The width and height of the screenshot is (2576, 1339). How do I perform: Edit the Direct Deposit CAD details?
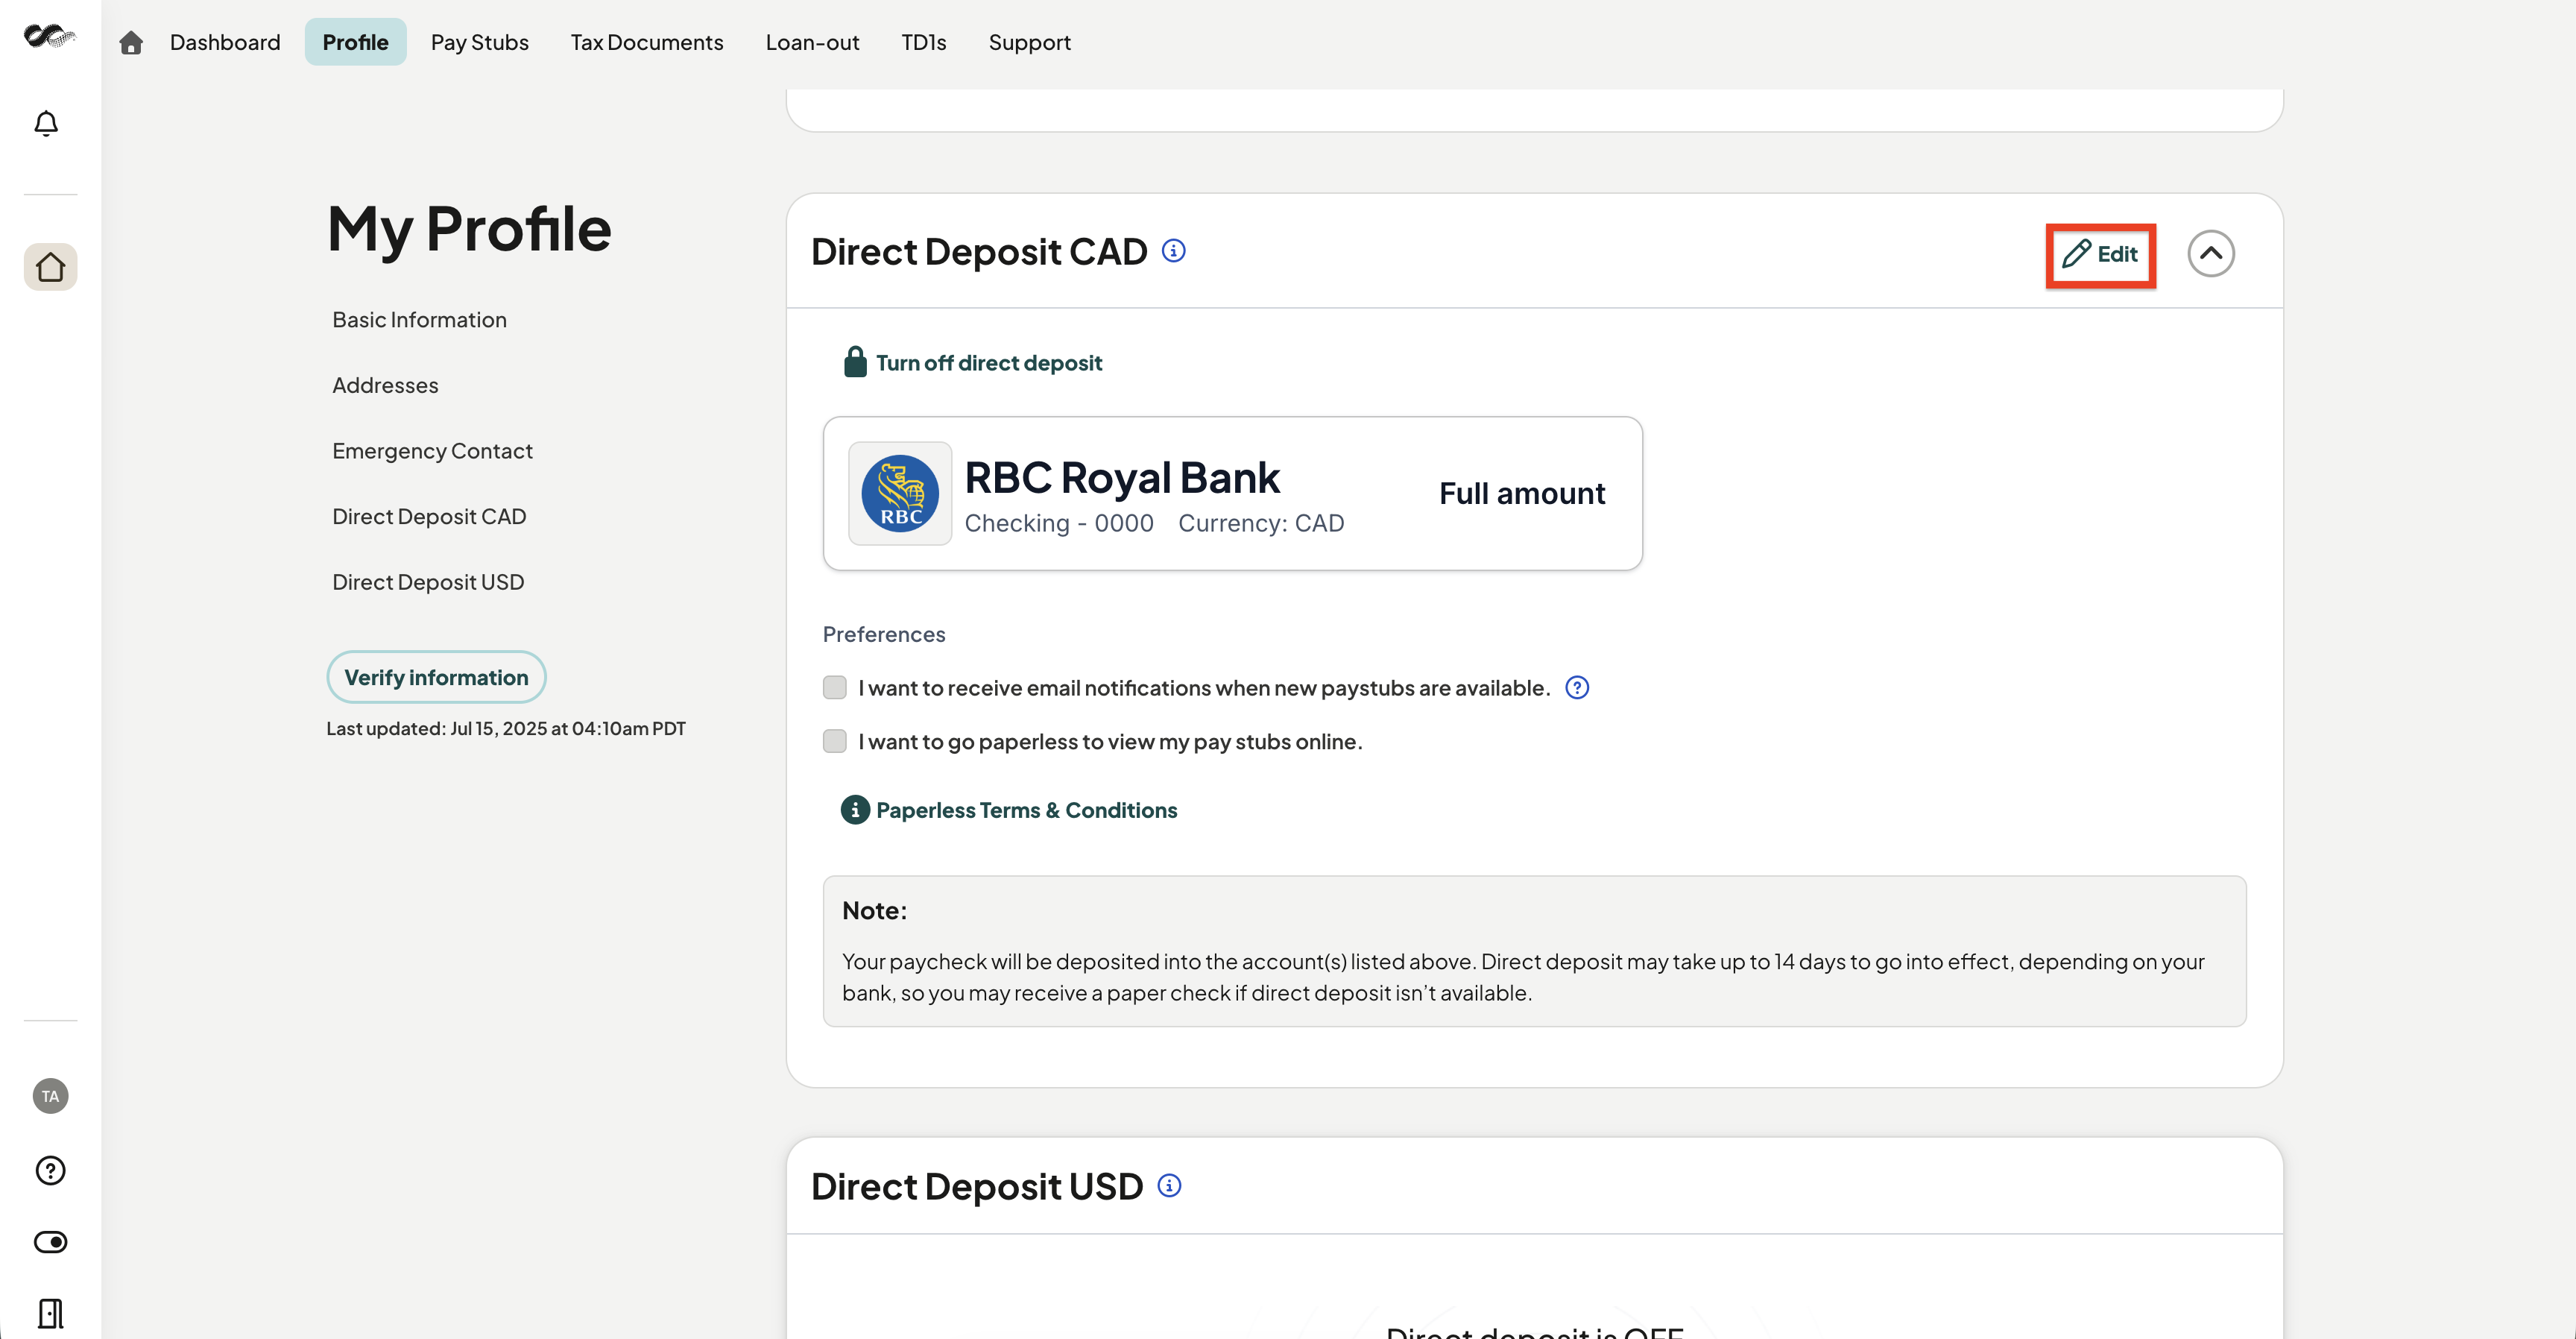[x=2100, y=254]
